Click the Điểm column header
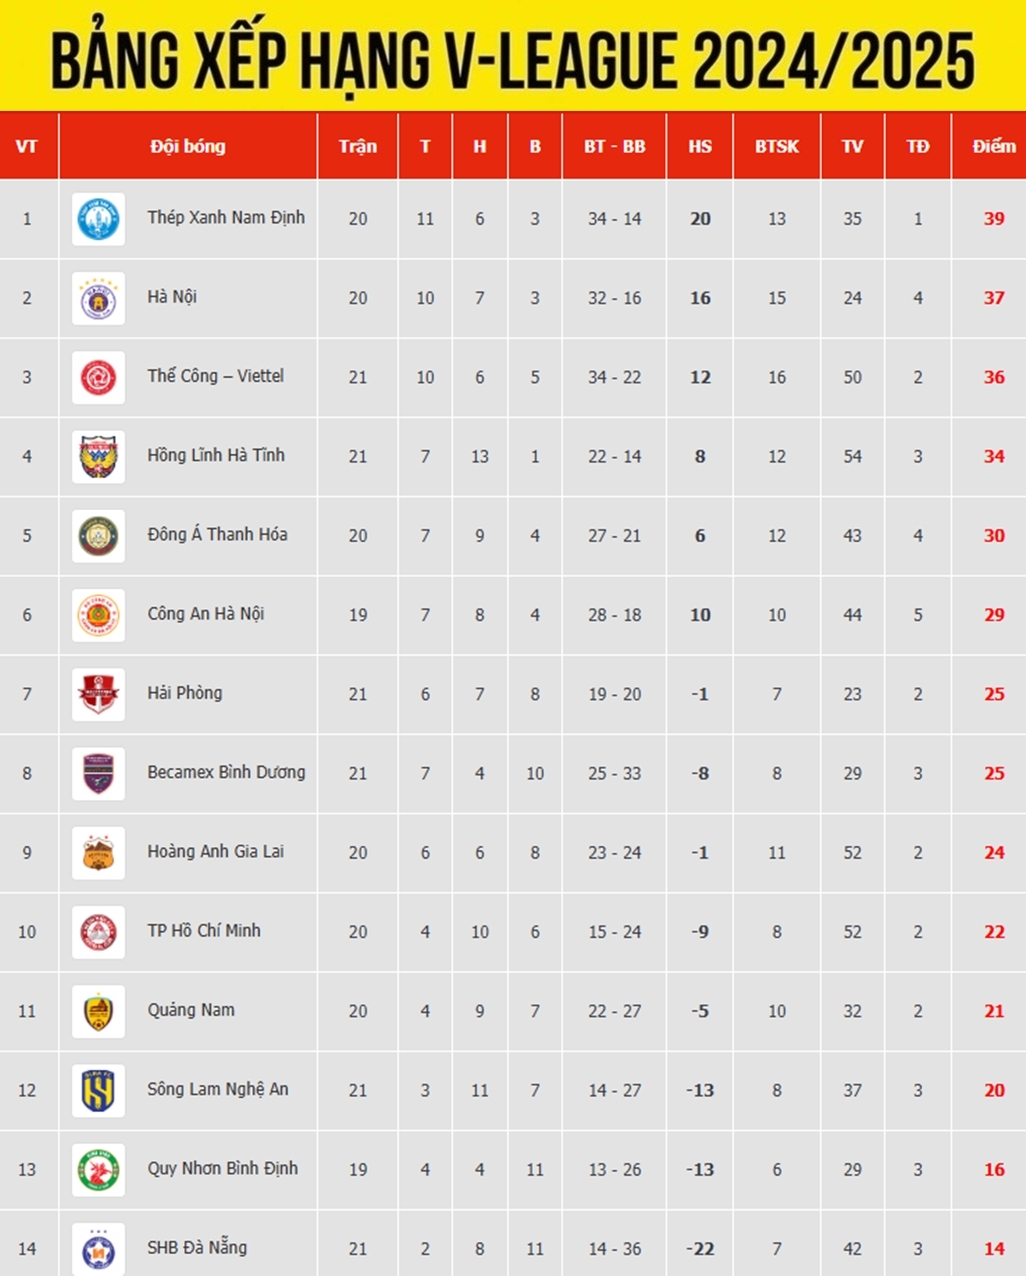This screenshot has width=1026, height=1276. [x=993, y=146]
